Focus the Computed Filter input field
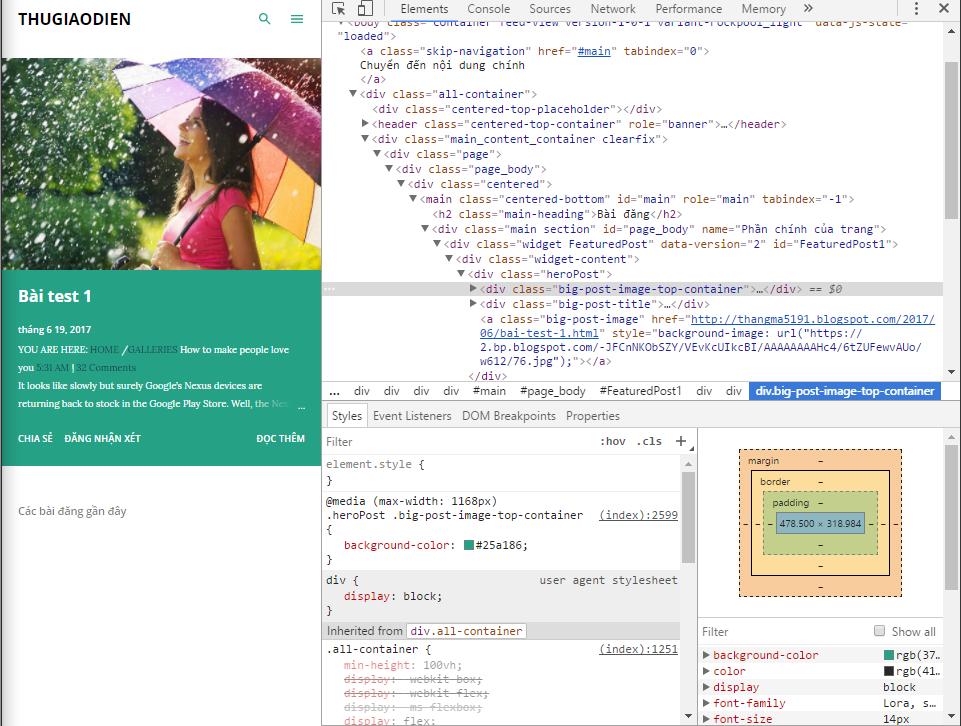The width and height of the screenshot is (961, 726). (784, 632)
